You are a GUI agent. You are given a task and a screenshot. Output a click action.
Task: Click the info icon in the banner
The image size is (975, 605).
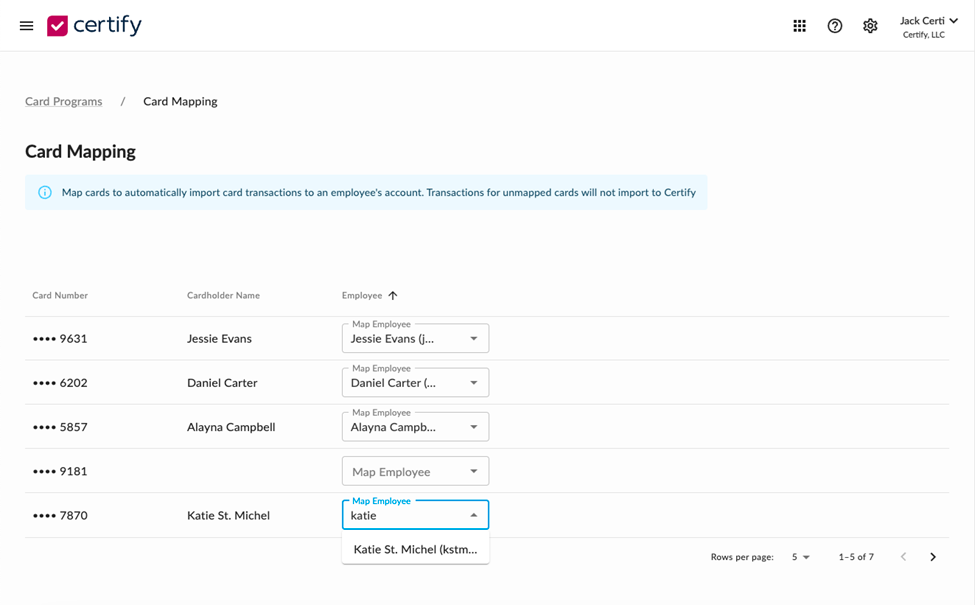coord(45,192)
